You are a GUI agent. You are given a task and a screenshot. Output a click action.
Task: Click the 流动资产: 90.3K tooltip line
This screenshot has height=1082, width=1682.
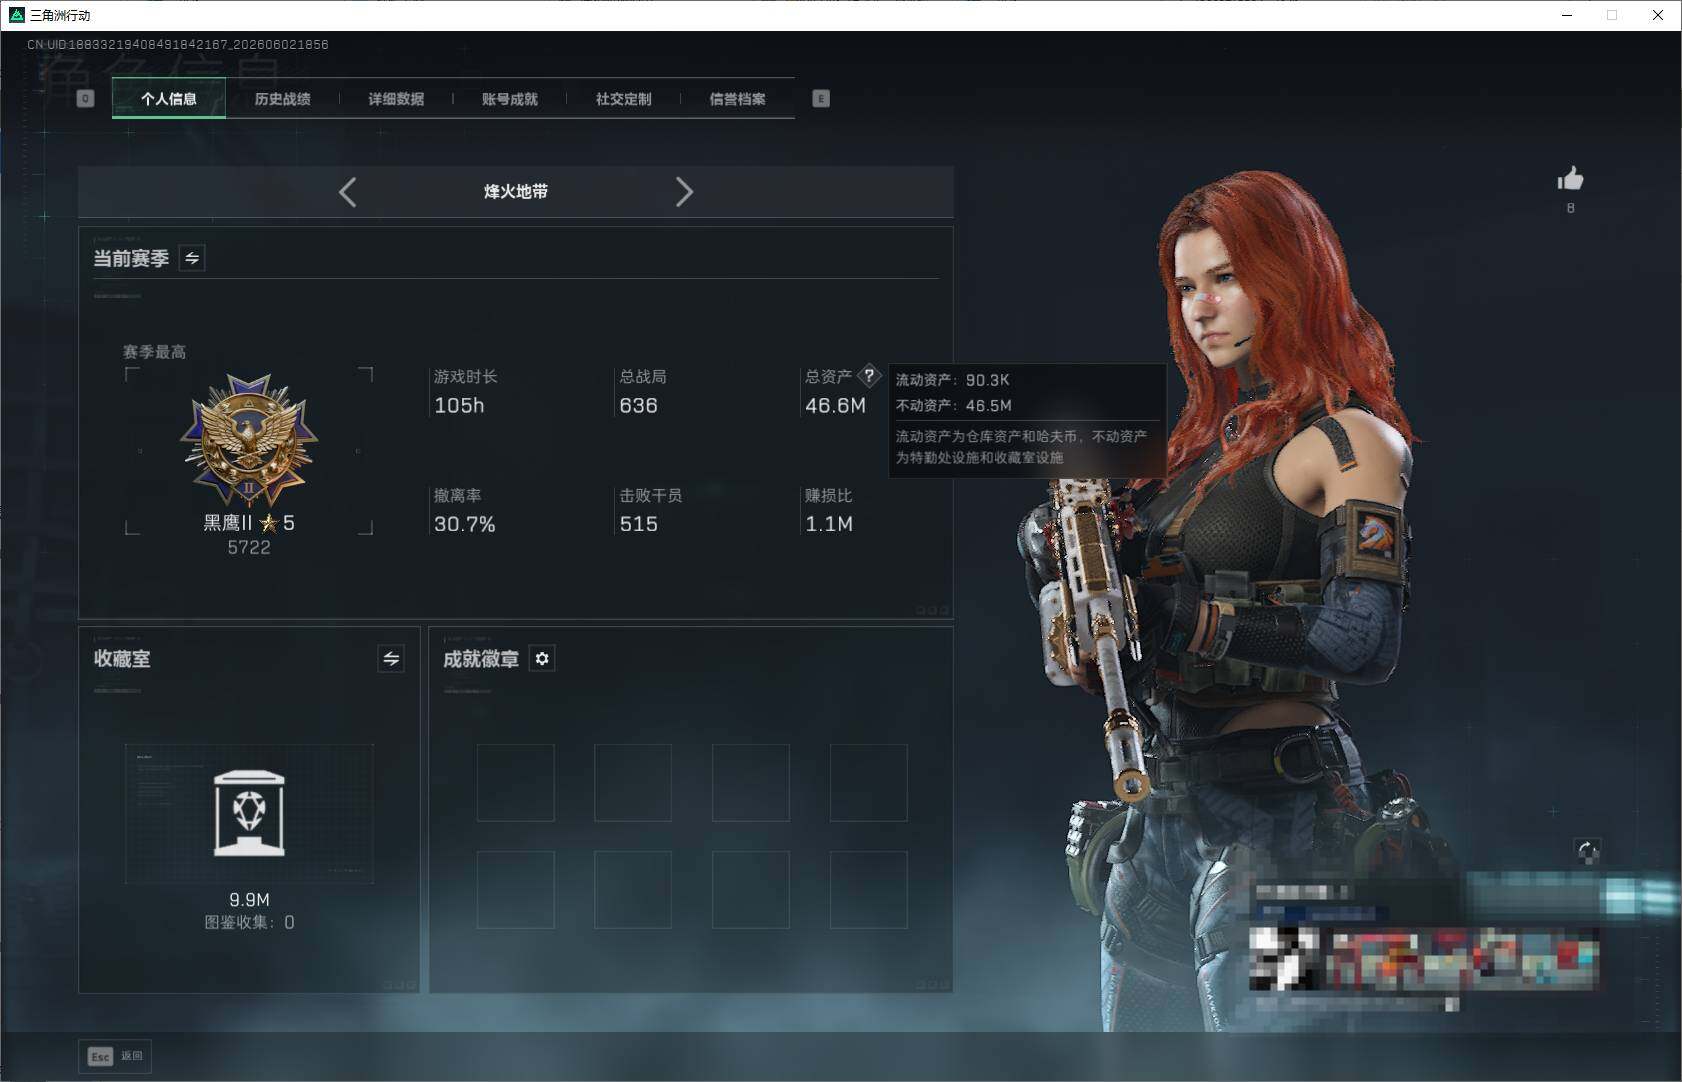coord(952,380)
